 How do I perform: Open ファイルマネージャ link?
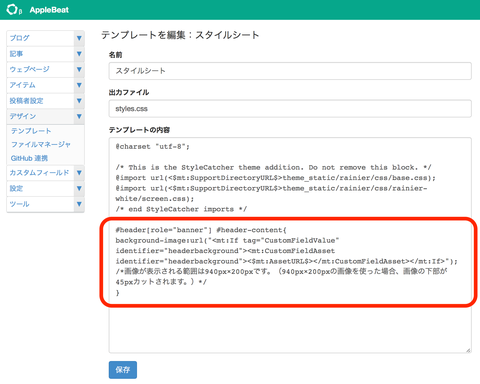[x=41, y=144]
